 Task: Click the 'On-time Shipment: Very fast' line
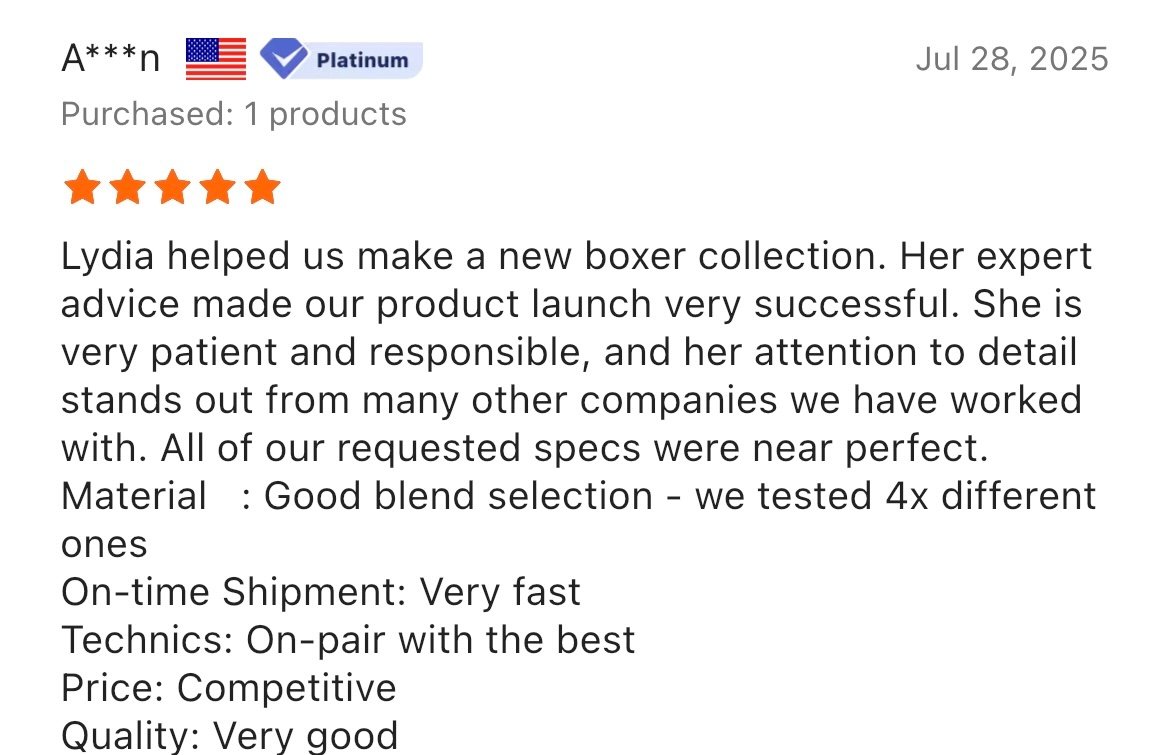pyautogui.click(x=320, y=592)
